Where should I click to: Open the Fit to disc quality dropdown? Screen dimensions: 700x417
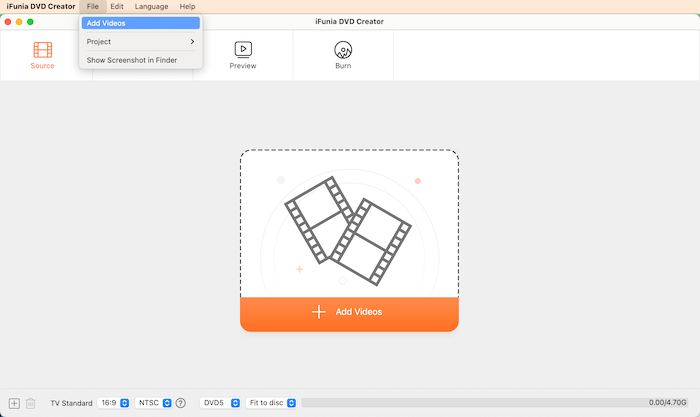[x=272, y=403]
